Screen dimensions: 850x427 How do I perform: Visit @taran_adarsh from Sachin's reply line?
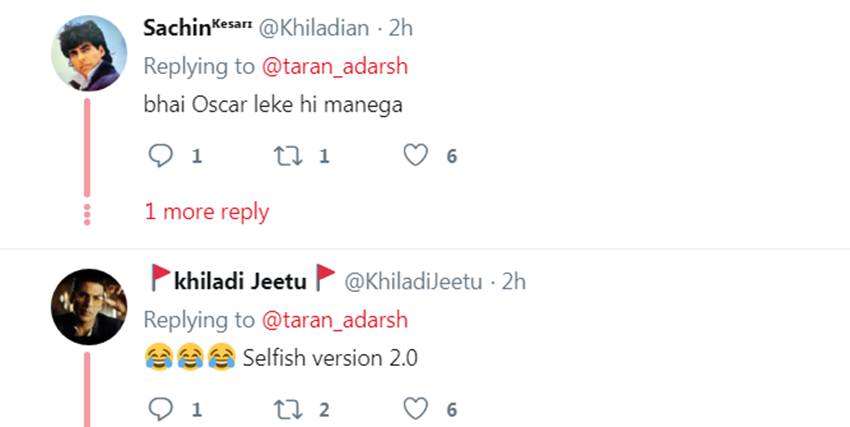coord(334,66)
